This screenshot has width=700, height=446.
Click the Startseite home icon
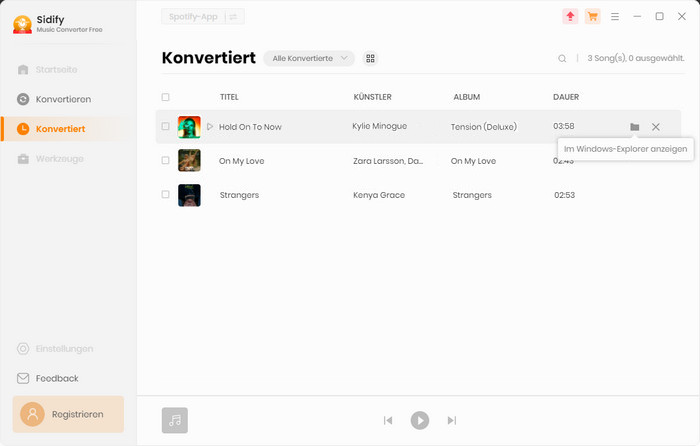click(x=23, y=70)
